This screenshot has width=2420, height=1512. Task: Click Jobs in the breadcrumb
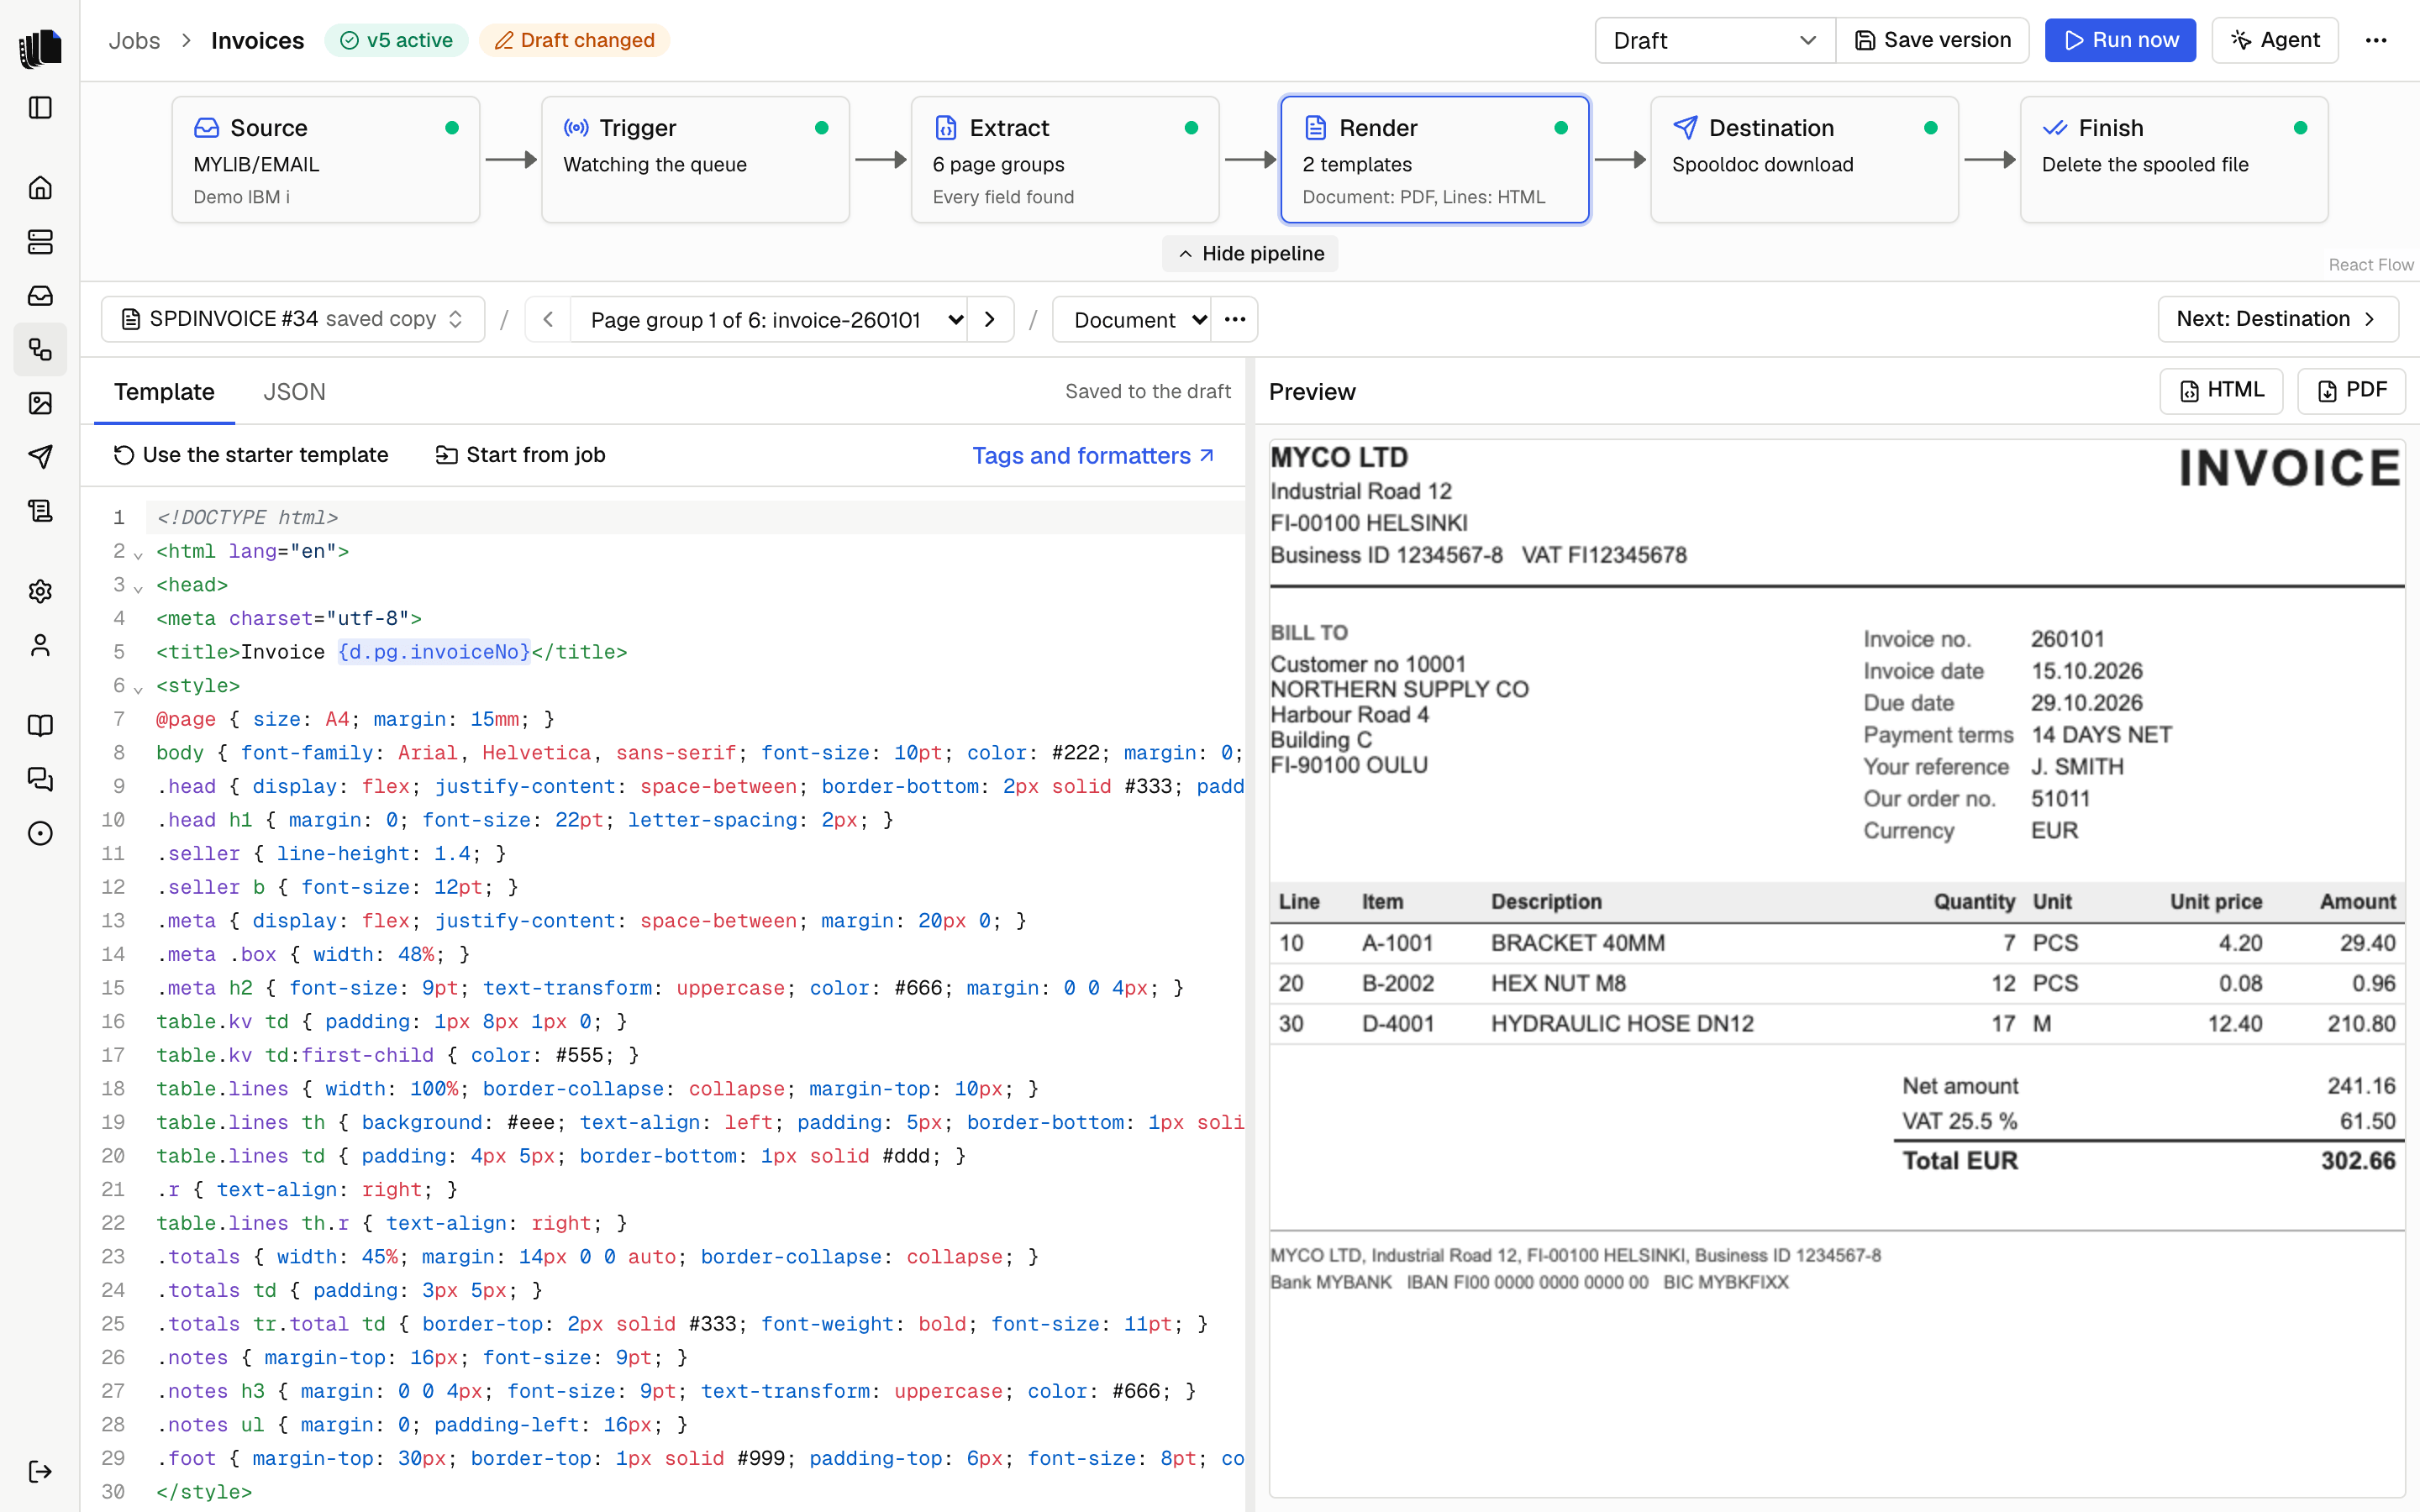134,40
